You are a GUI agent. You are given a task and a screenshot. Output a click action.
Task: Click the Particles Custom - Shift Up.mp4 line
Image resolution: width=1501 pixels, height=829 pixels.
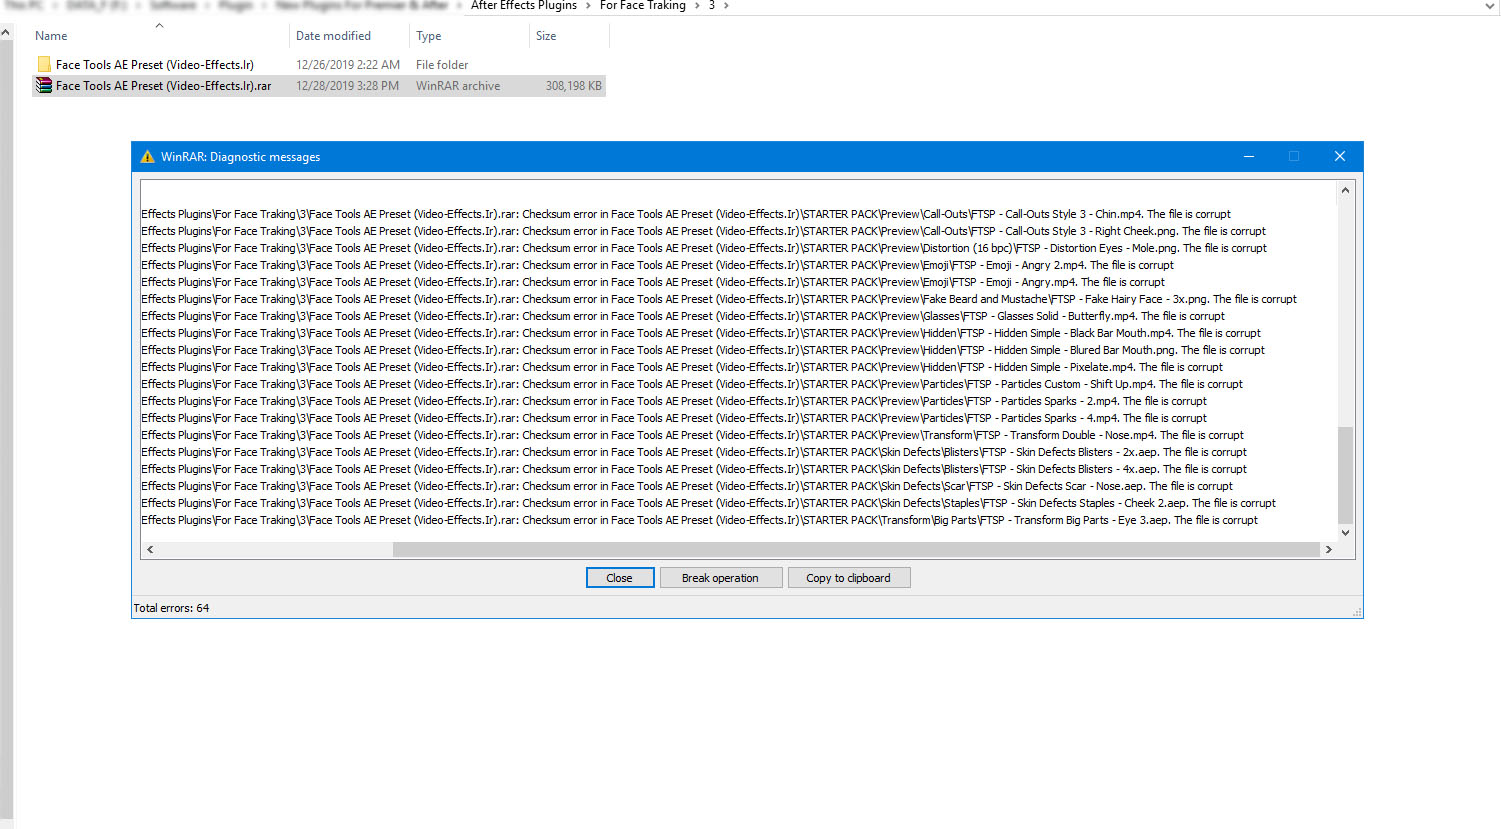pyautogui.click(x=692, y=384)
